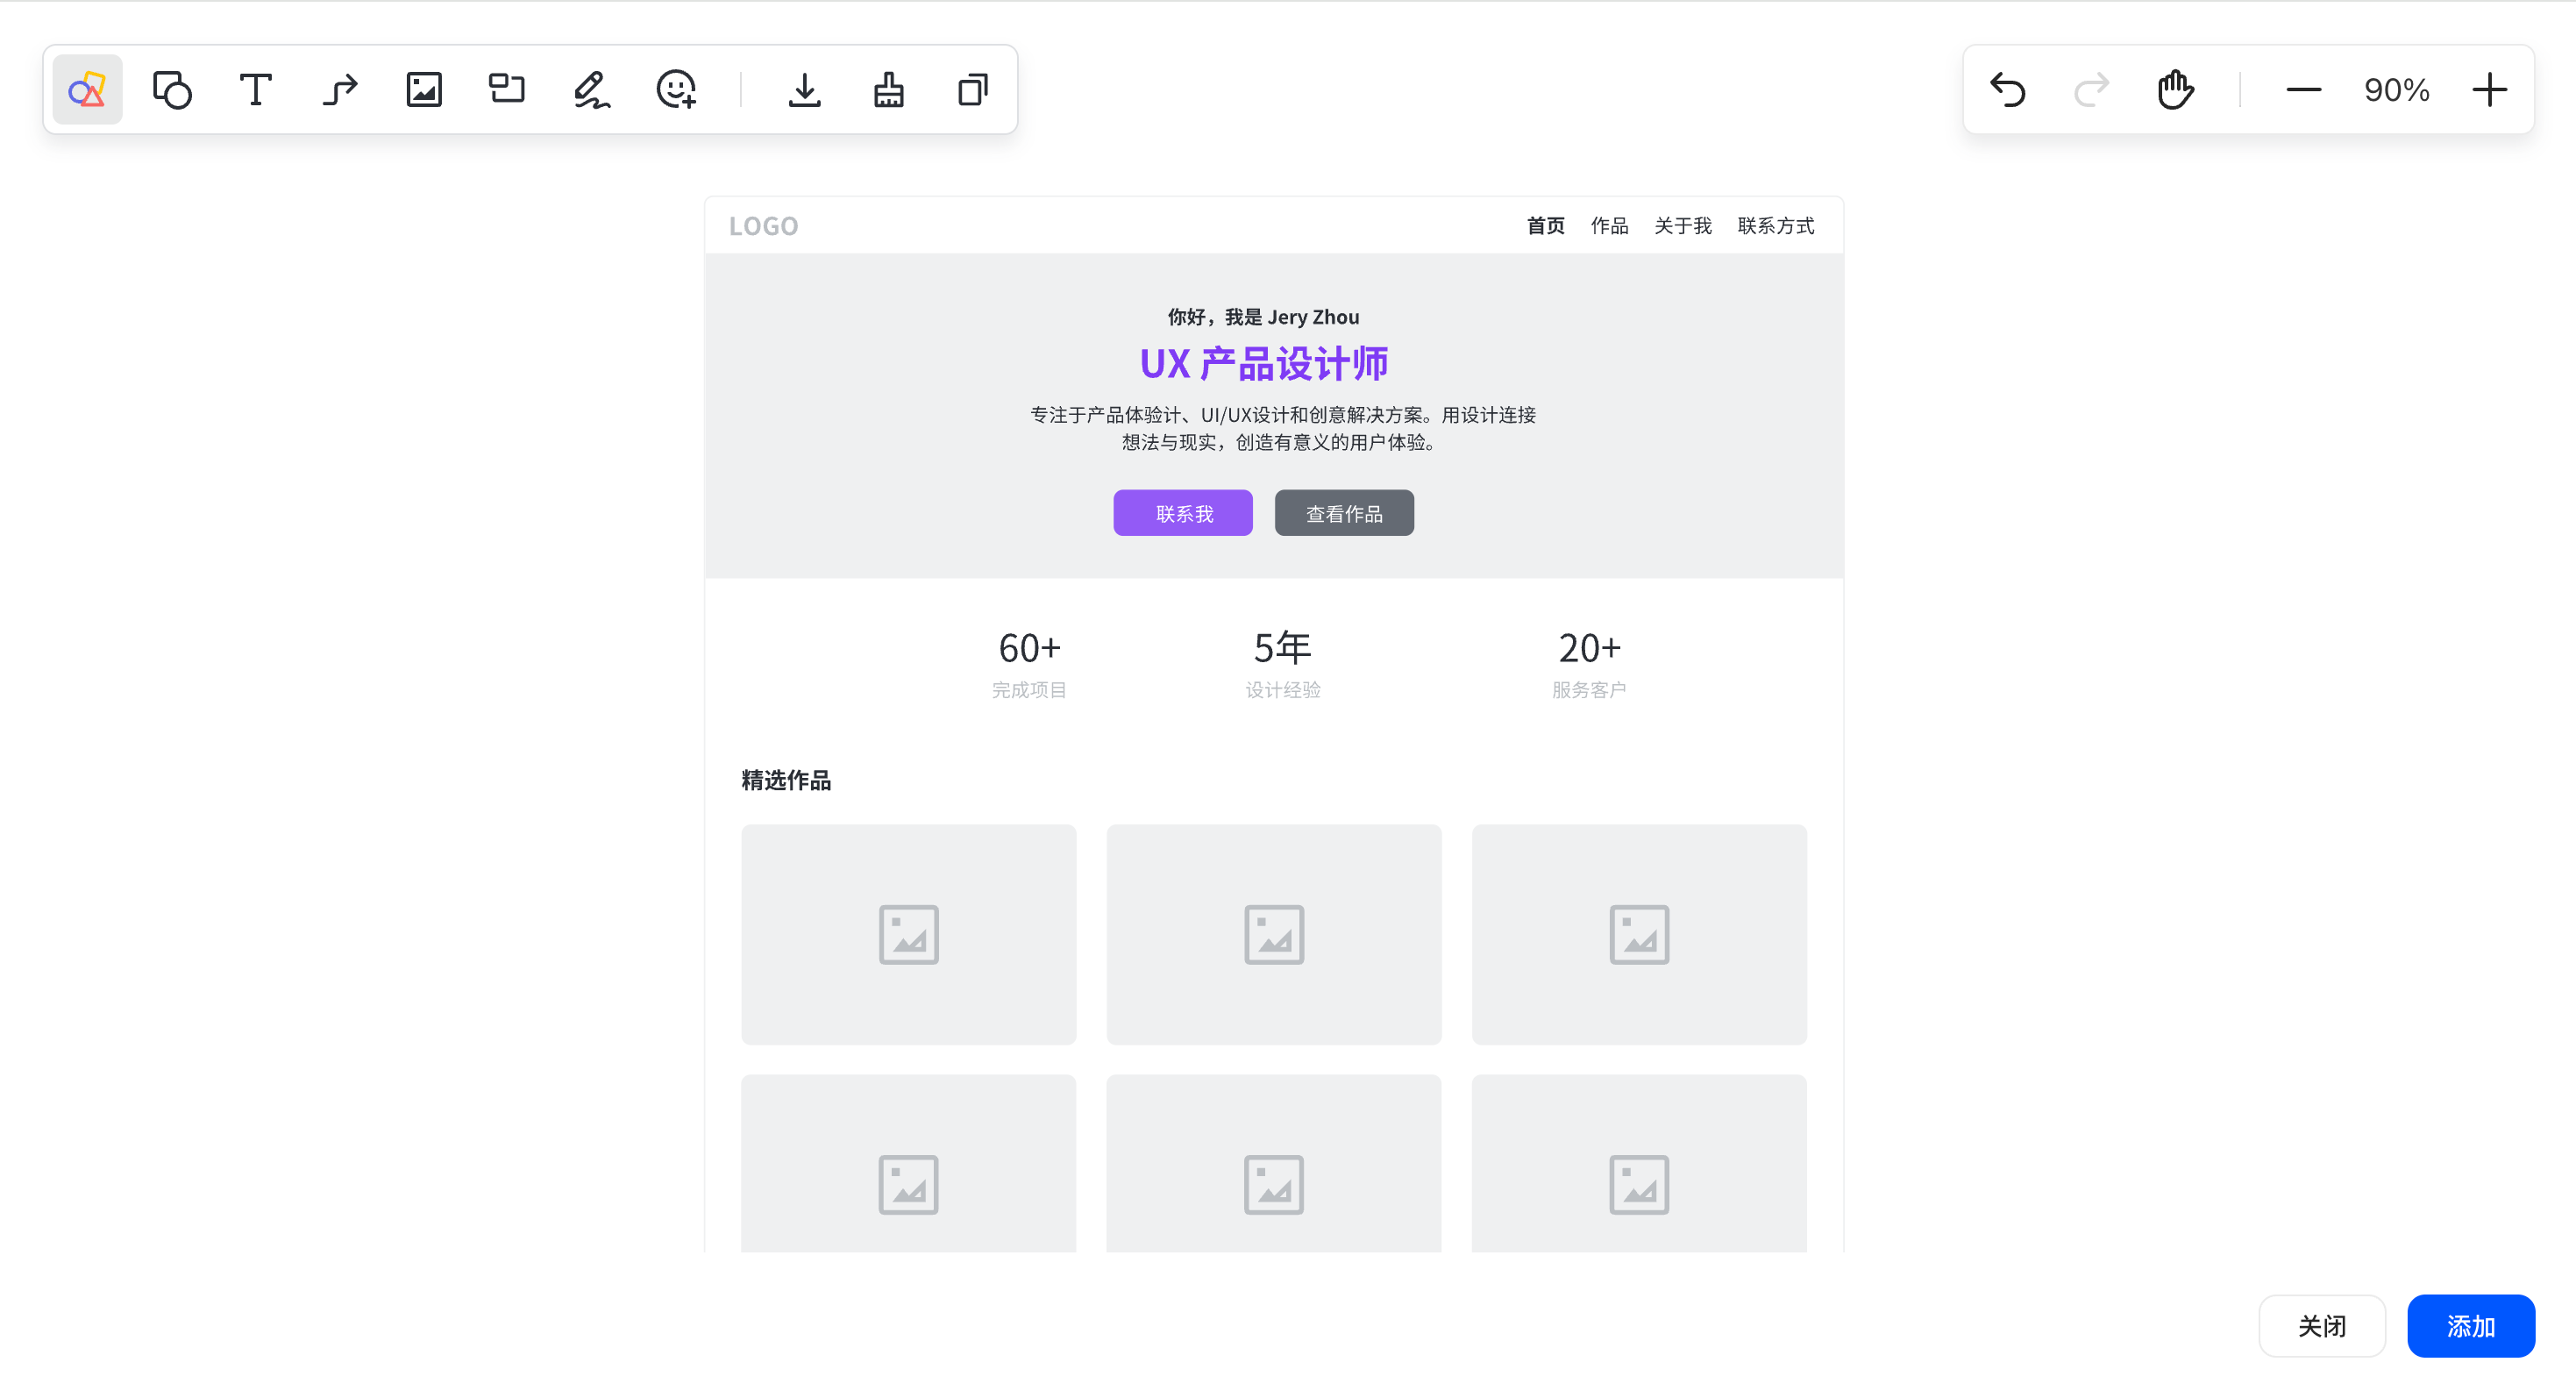The width and height of the screenshot is (2576, 1398).
Task: Zoom out with the minus button
Action: click(x=2303, y=90)
